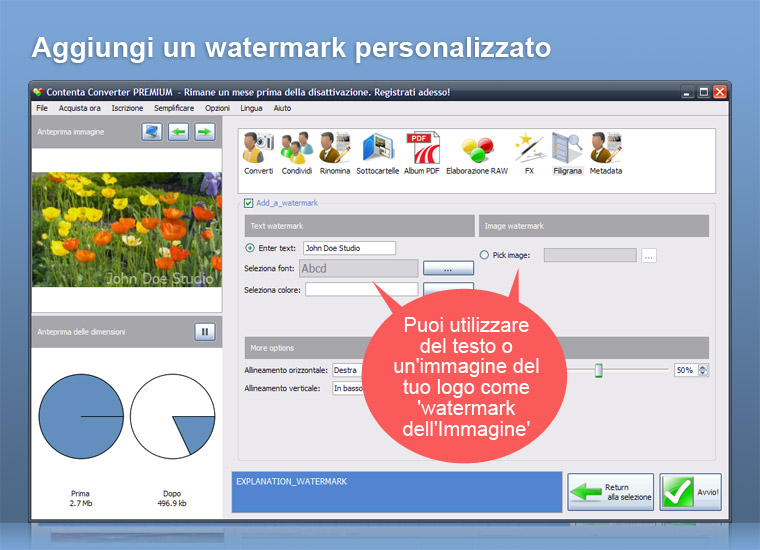Click the Abcd font preview box

click(358, 268)
